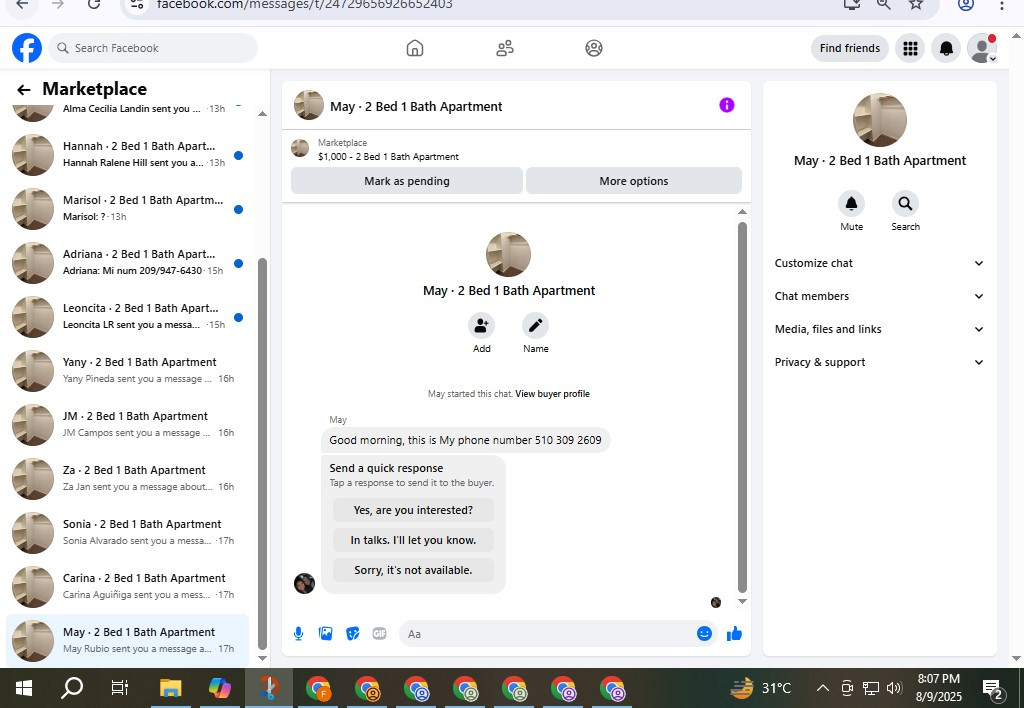The height and width of the screenshot is (708, 1024).
Task: Open Task View on the taskbar
Action: click(120, 688)
